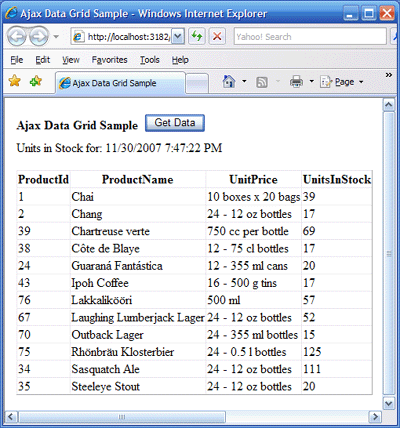Select the Steeleye Stout cell
The width and height of the screenshot is (400, 428).
[137, 387]
